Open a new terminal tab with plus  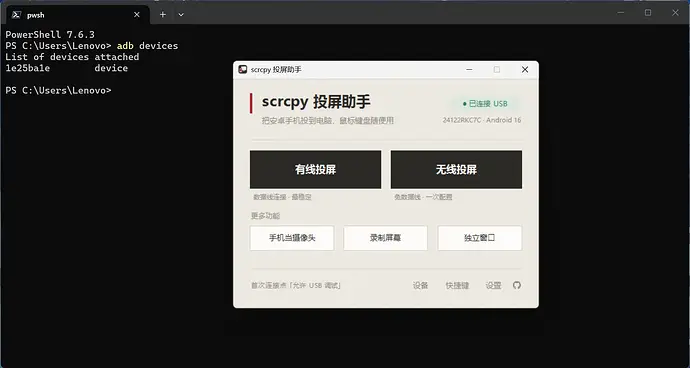click(163, 15)
